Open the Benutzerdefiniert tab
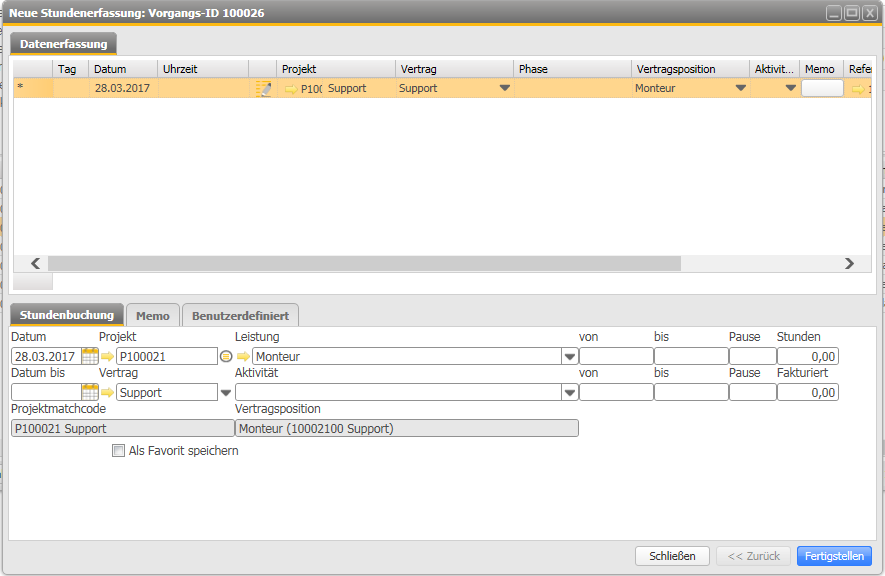Image resolution: width=885 pixels, height=576 pixels. pyautogui.click(x=240, y=315)
